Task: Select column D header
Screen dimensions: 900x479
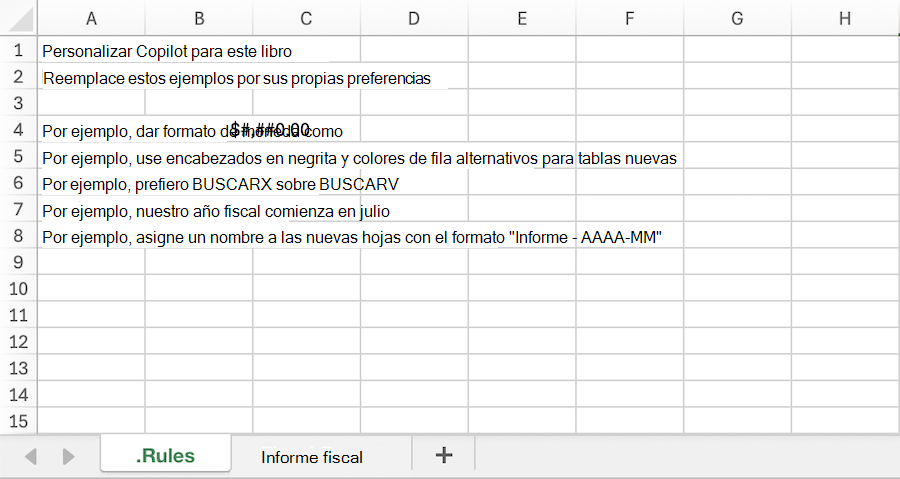Action: [414, 18]
